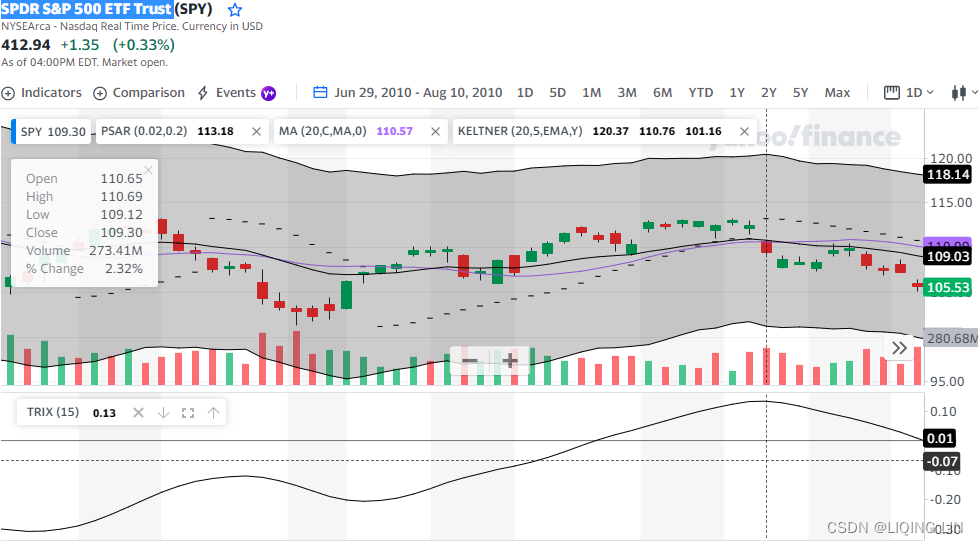Remove the PSAR indicator
Viewport: 978px width, 545px height.
(256, 132)
